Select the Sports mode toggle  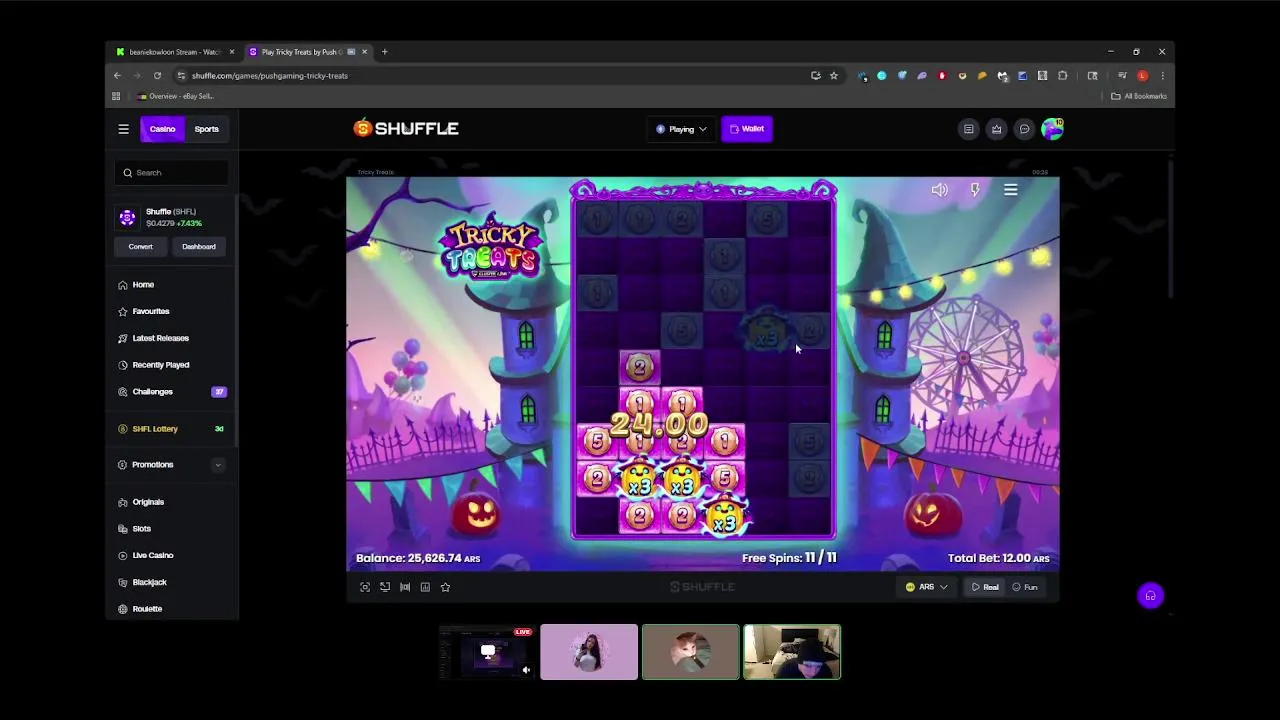click(206, 129)
